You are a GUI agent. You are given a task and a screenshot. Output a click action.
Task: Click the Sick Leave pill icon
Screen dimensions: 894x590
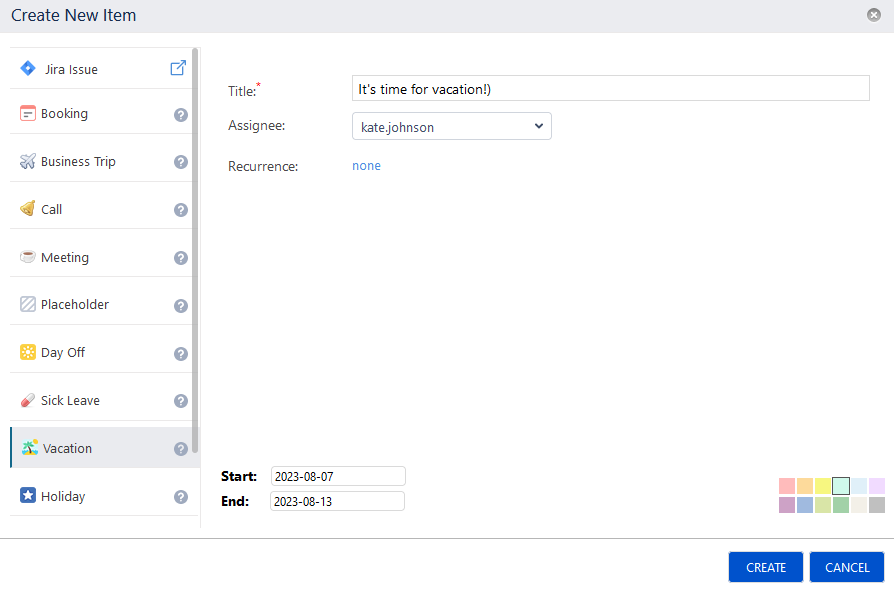tap(27, 399)
